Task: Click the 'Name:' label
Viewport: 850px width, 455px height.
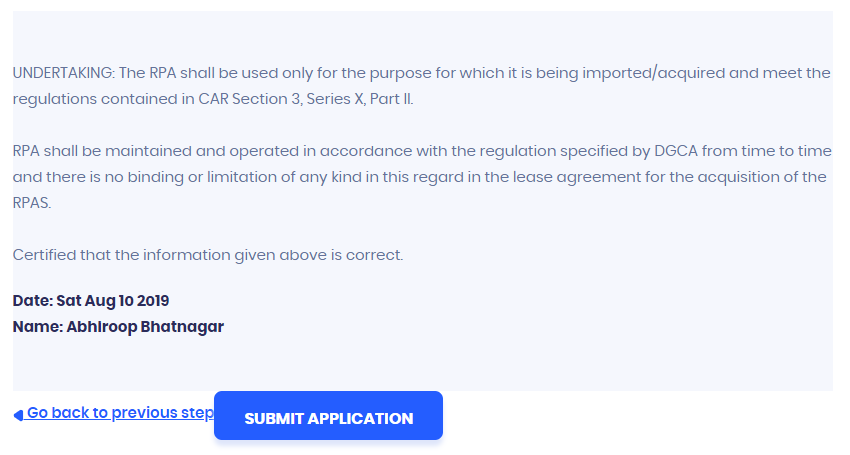Action: (x=37, y=327)
